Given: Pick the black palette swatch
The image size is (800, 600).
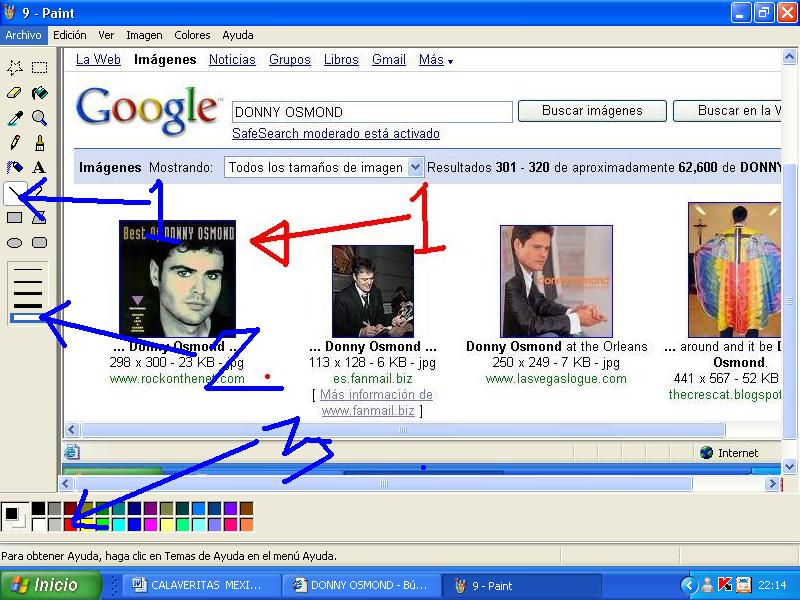Looking at the screenshot, I should [x=38, y=508].
